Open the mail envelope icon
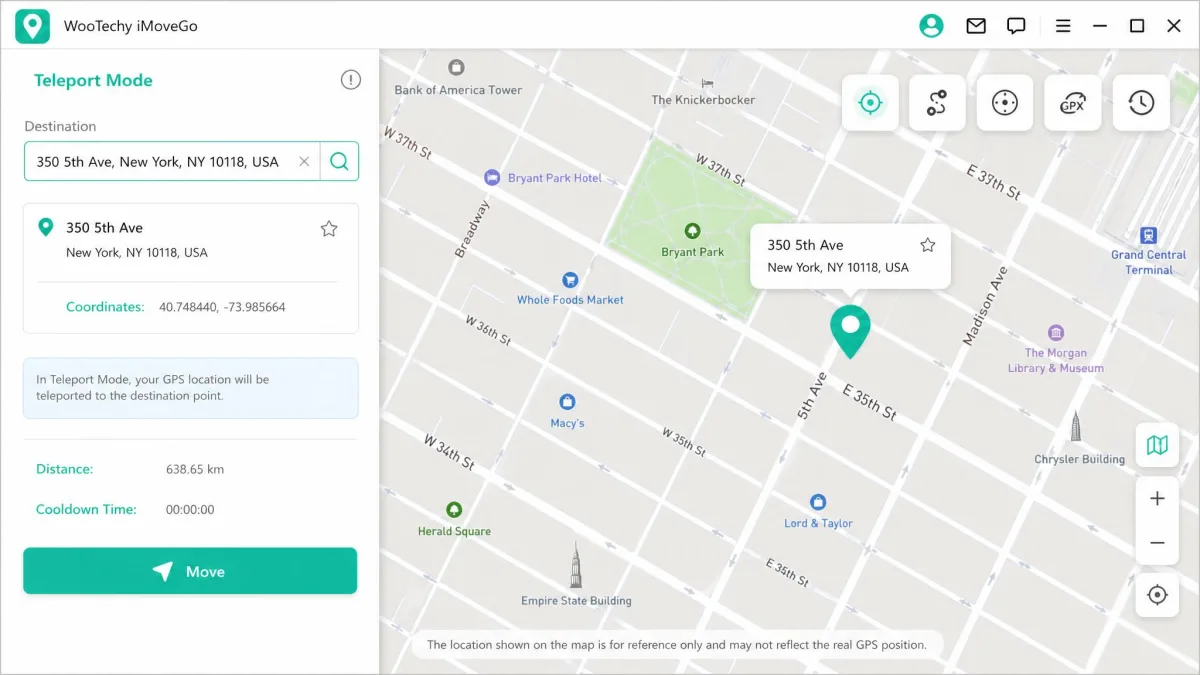The image size is (1200, 675). point(976,26)
